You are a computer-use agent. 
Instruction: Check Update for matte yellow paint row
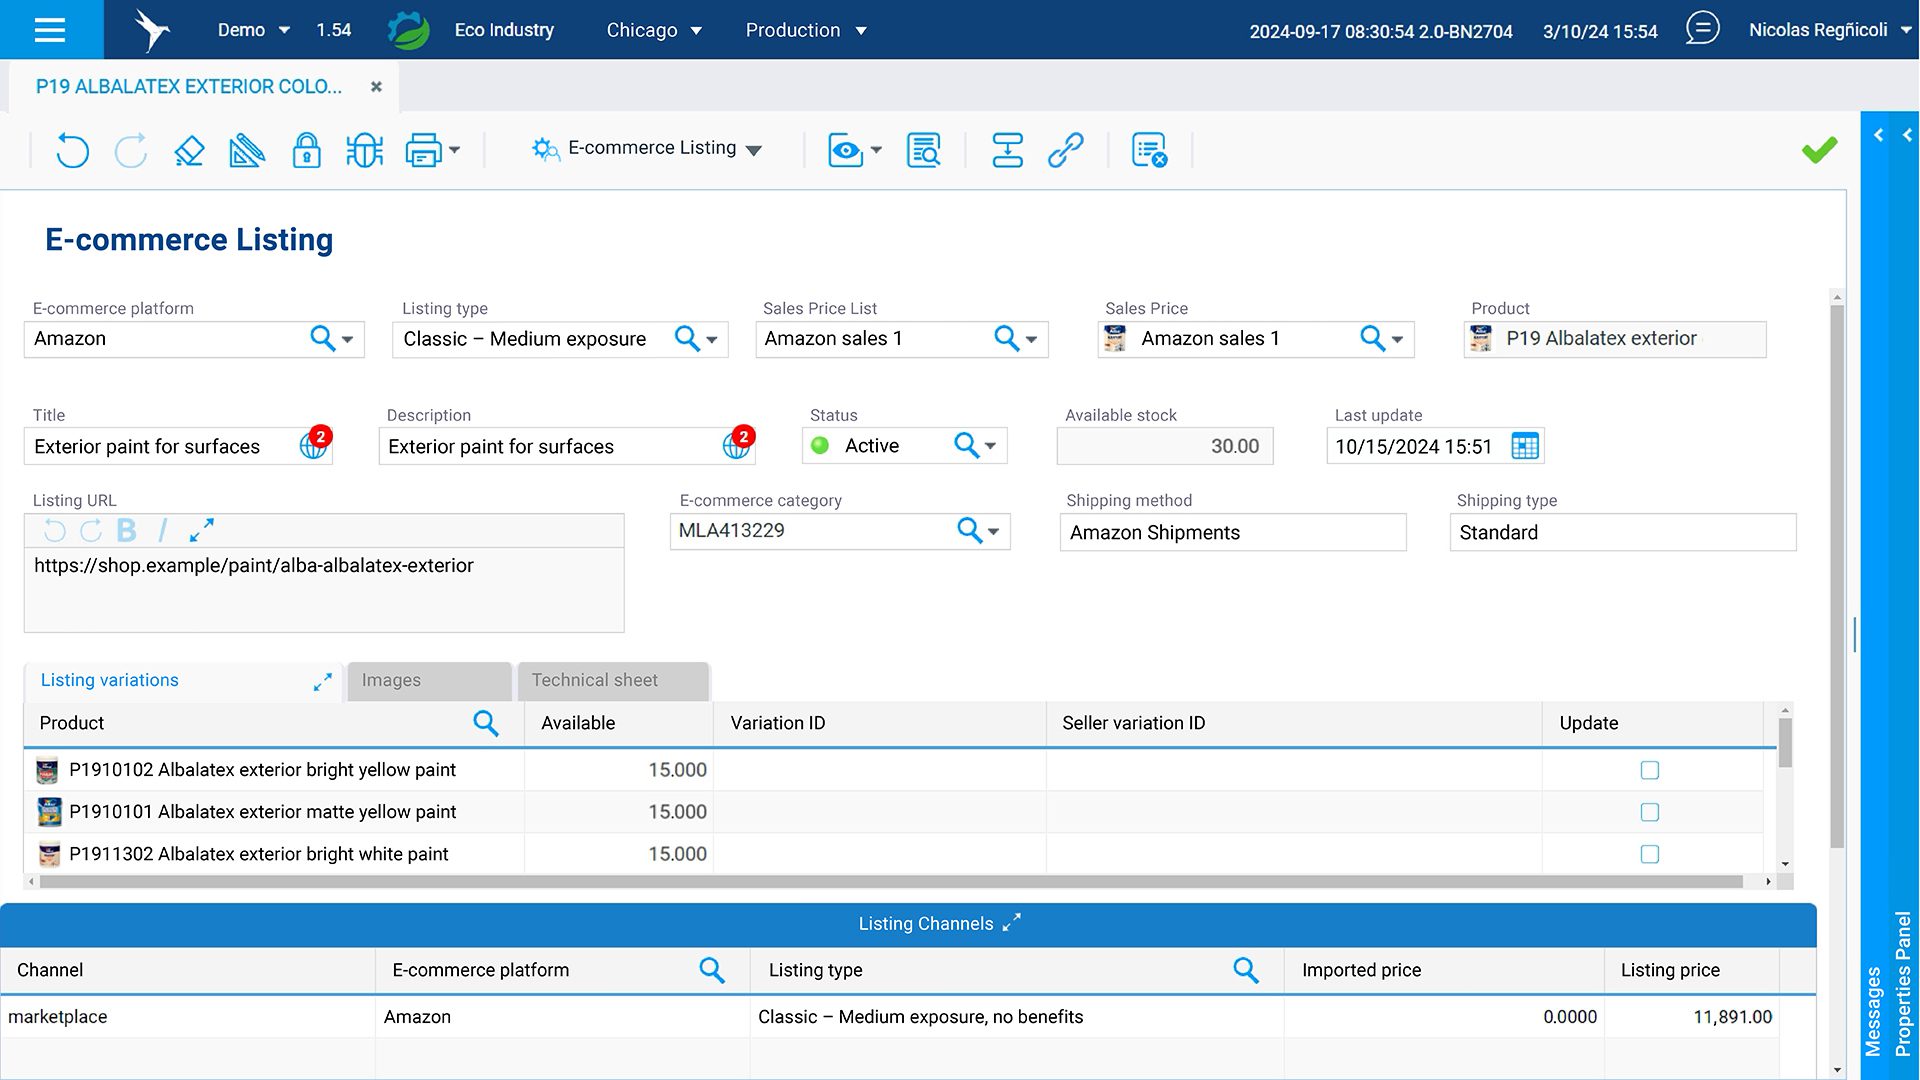click(1650, 812)
